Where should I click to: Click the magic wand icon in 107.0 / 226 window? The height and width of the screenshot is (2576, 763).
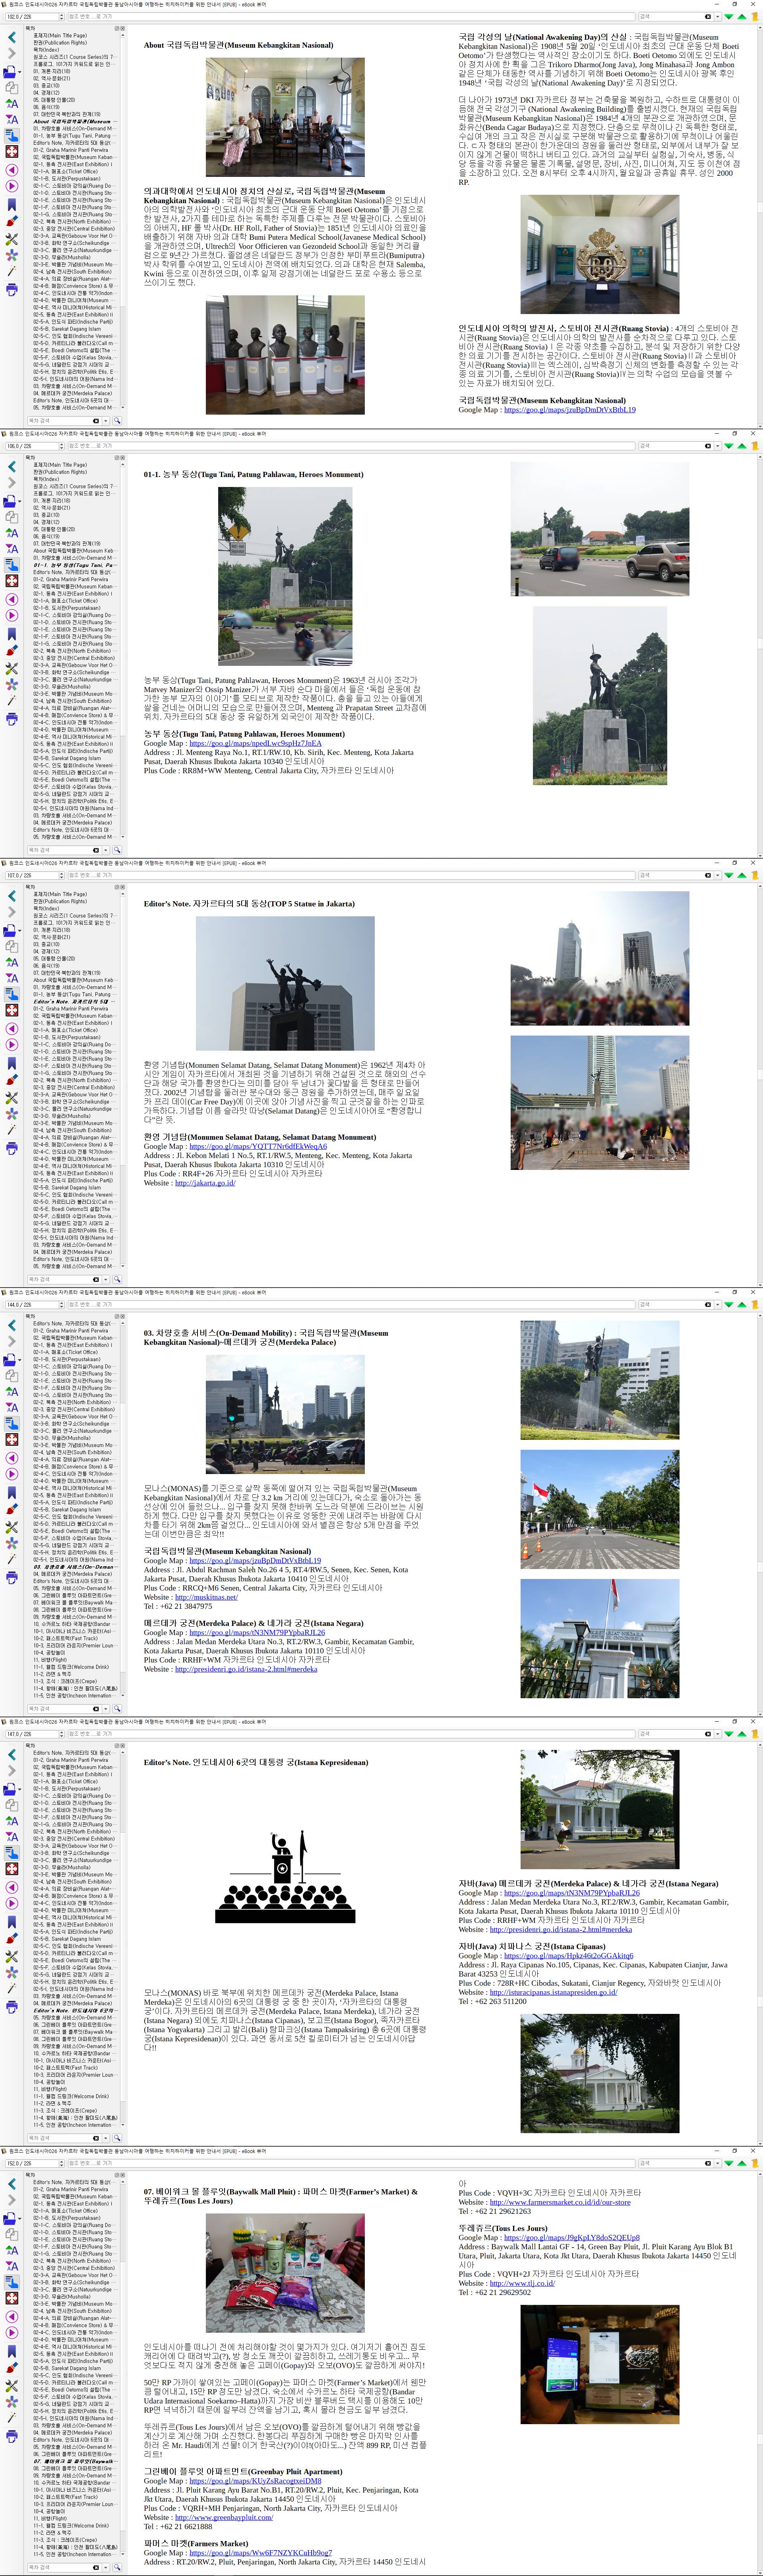click(x=11, y=1129)
